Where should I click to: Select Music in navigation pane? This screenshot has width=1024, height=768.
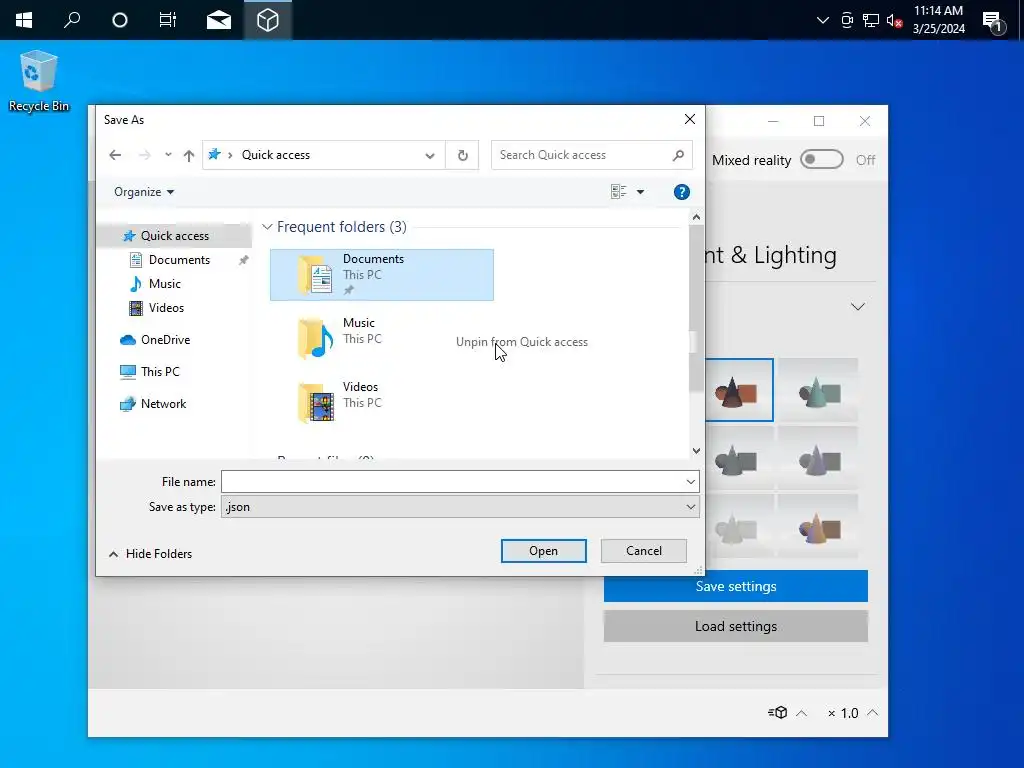(x=165, y=284)
